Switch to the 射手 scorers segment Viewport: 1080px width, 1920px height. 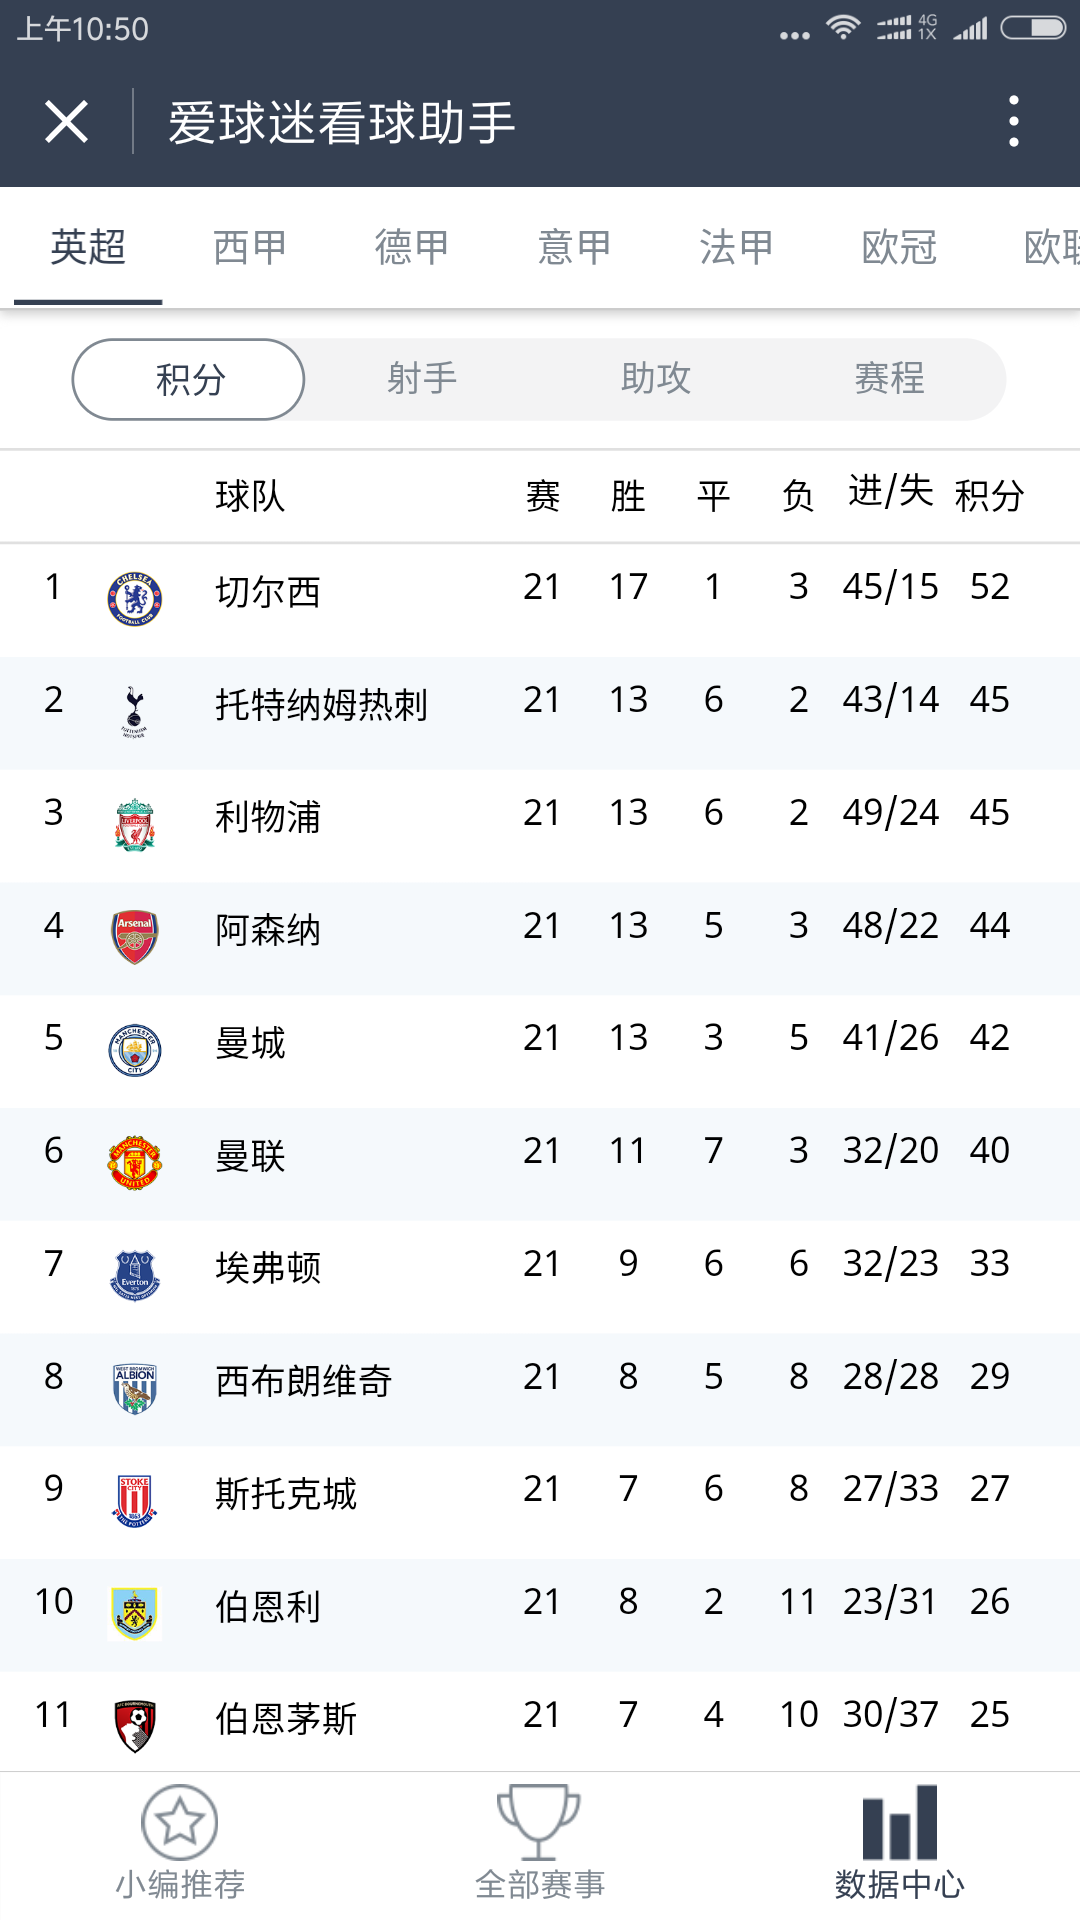click(422, 379)
